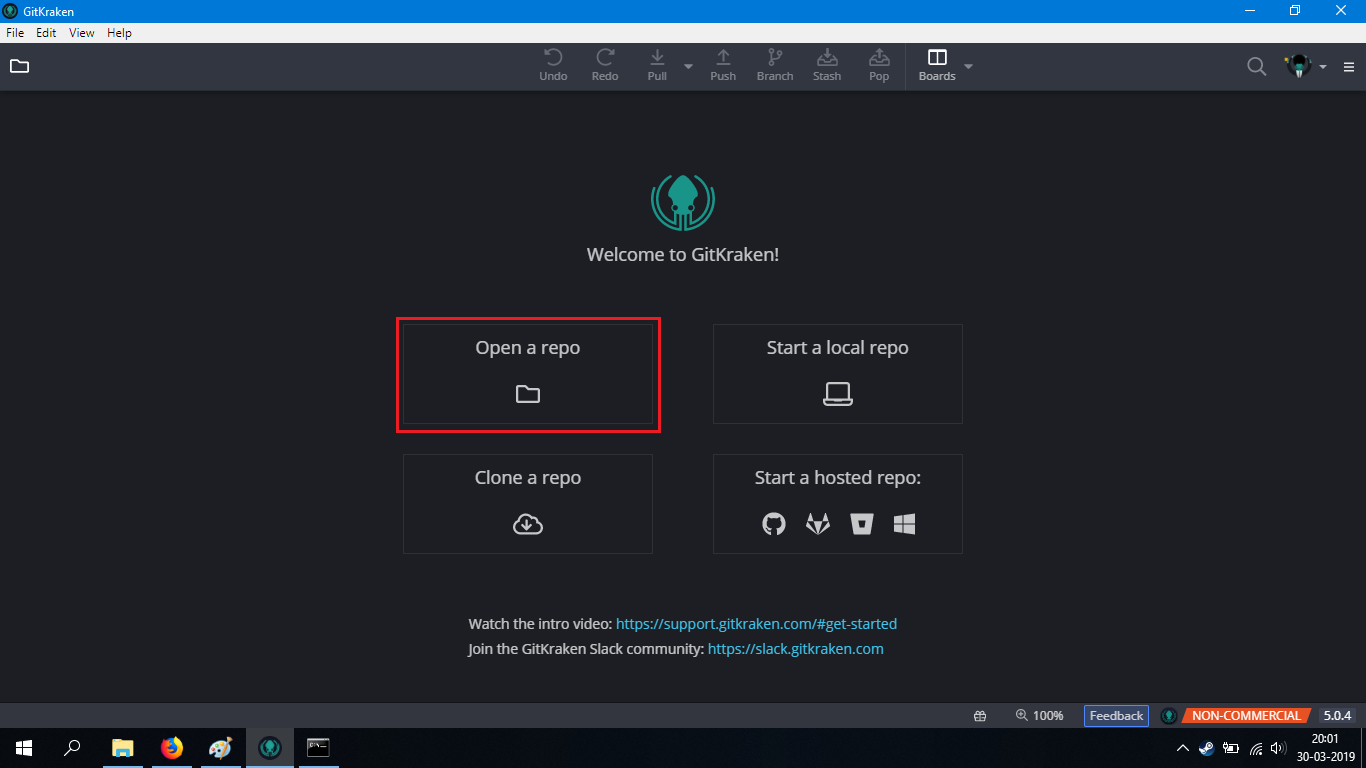Click the 100% zoom level indicator

tap(1039, 716)
